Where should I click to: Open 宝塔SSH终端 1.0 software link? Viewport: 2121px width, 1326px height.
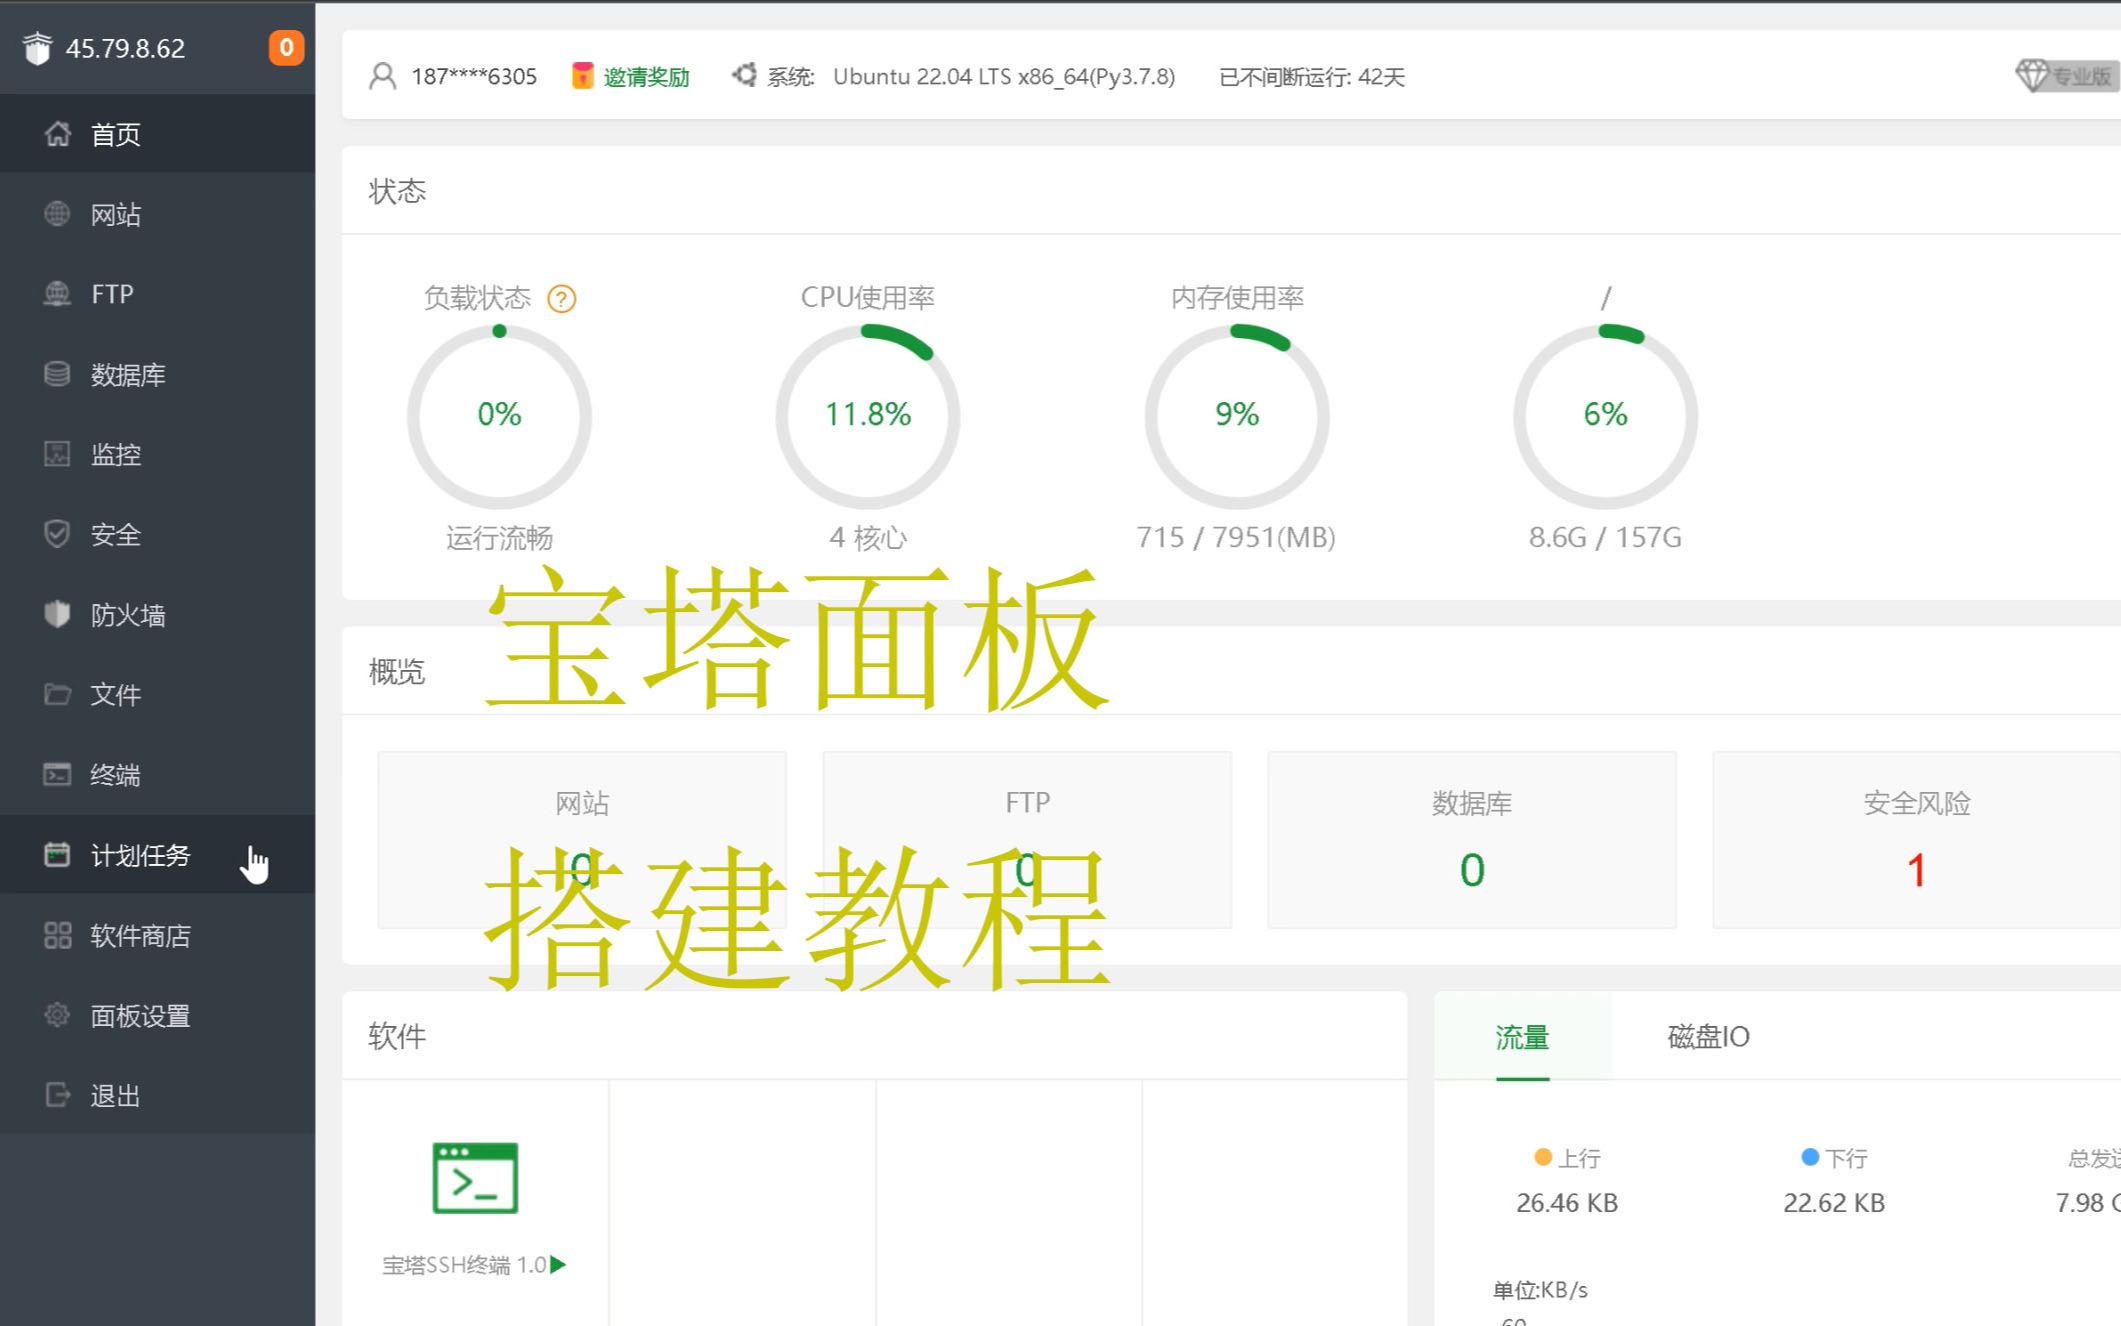(464, 1265)
